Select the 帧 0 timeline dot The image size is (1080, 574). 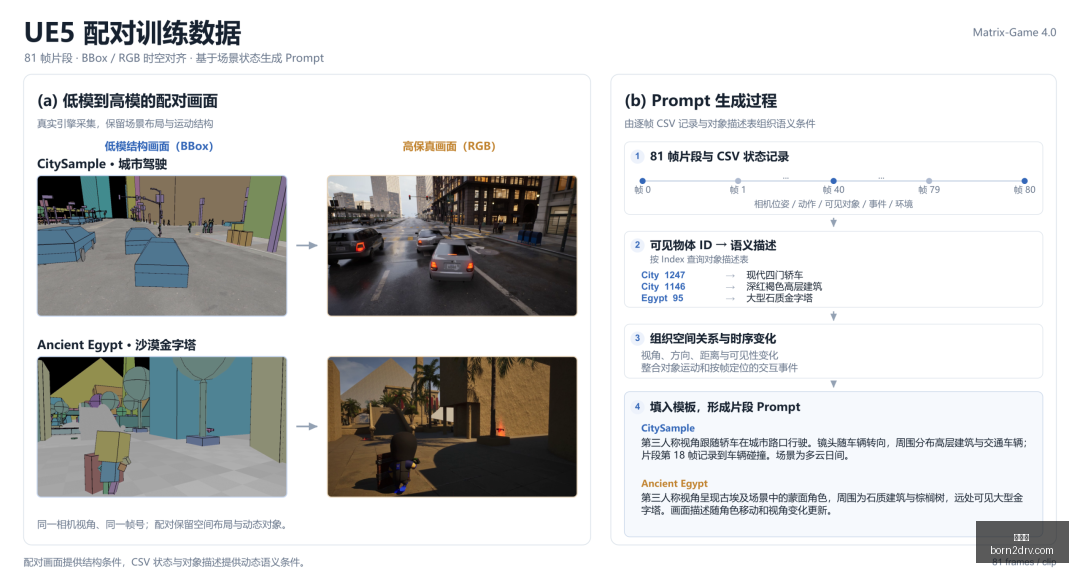(643, 181)
